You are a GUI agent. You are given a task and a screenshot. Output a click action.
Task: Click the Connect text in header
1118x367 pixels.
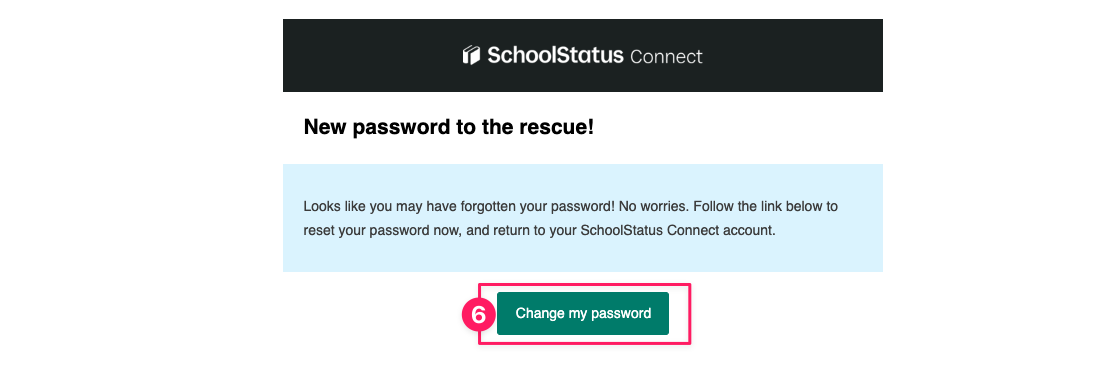pos(667,56)
